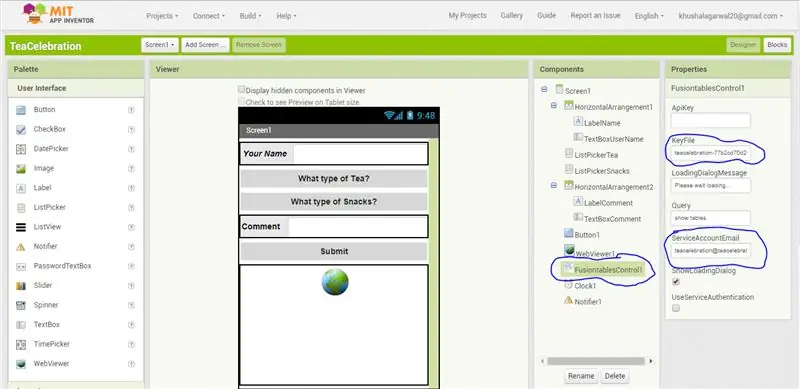Open help for Button component
The width and height of the screenshot is (800, 389).
pos(131,110)
